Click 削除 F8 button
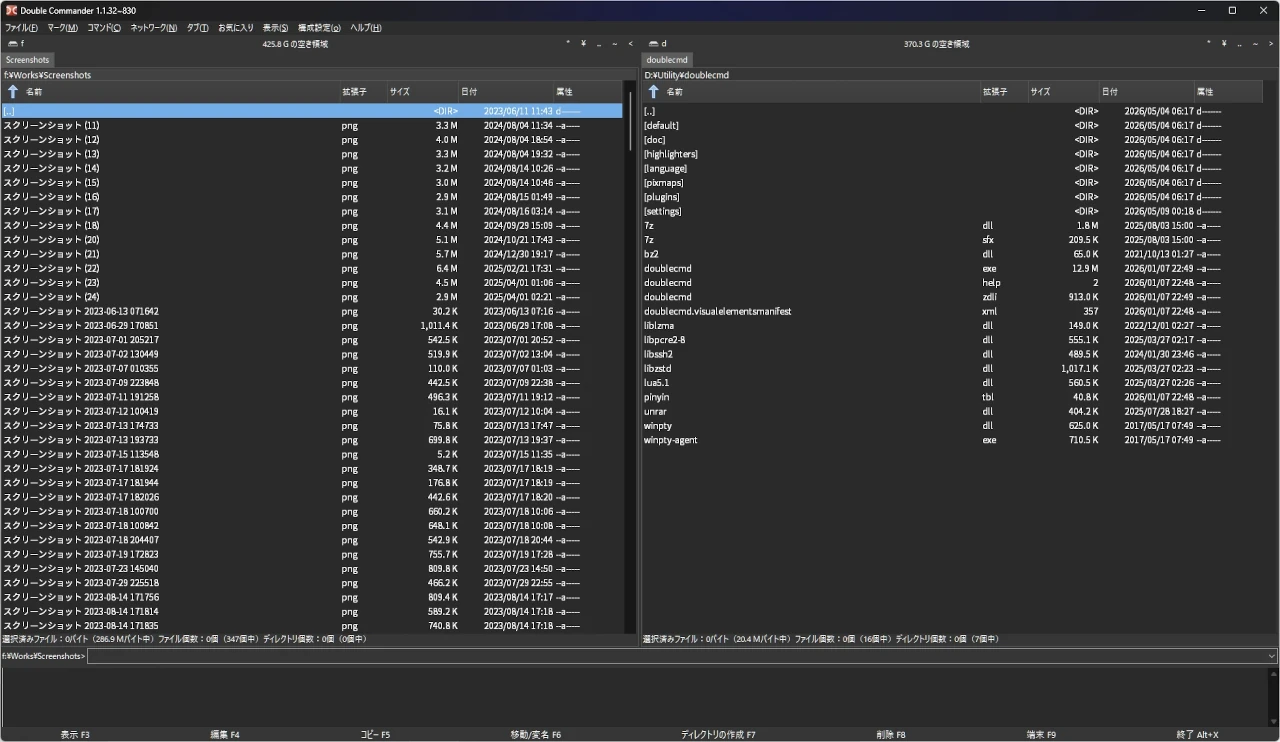Viewport: 1280px width, 742px height. coord(891,735)
